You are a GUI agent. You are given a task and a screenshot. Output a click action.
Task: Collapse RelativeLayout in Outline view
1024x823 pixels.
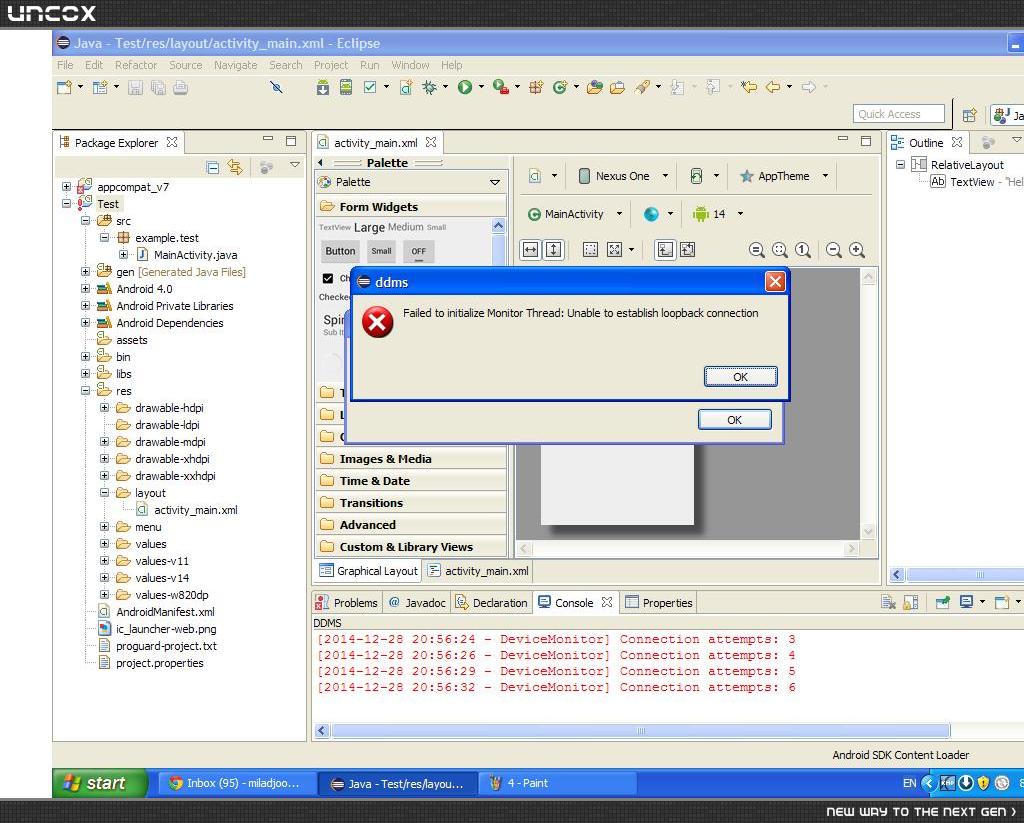click(900, 165)
